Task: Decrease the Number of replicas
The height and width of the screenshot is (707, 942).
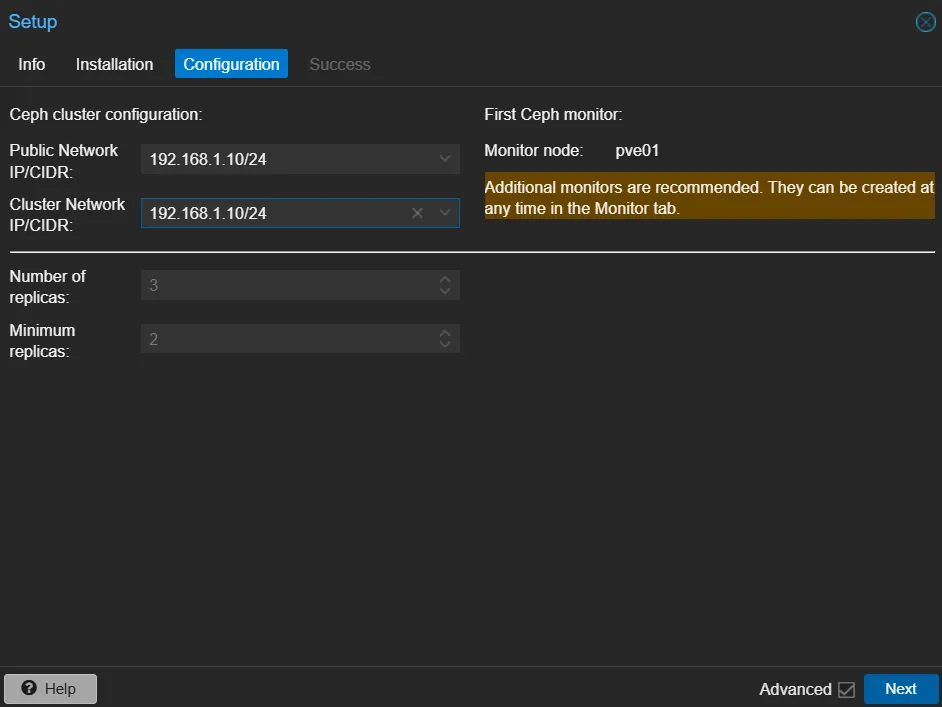Action: pyautogui.click(x=445, y=291)
